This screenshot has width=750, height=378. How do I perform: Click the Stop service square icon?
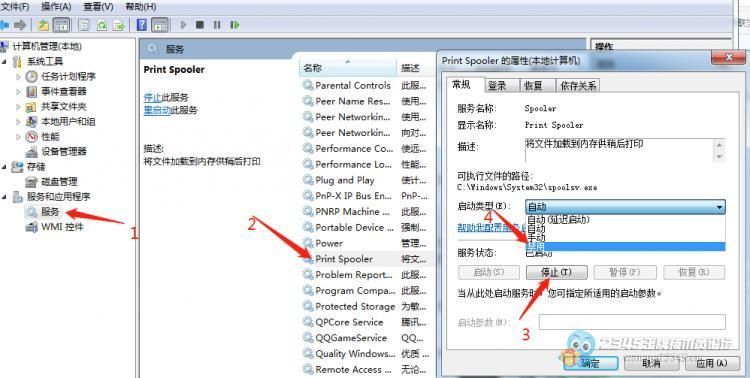[x=200, y=25]
